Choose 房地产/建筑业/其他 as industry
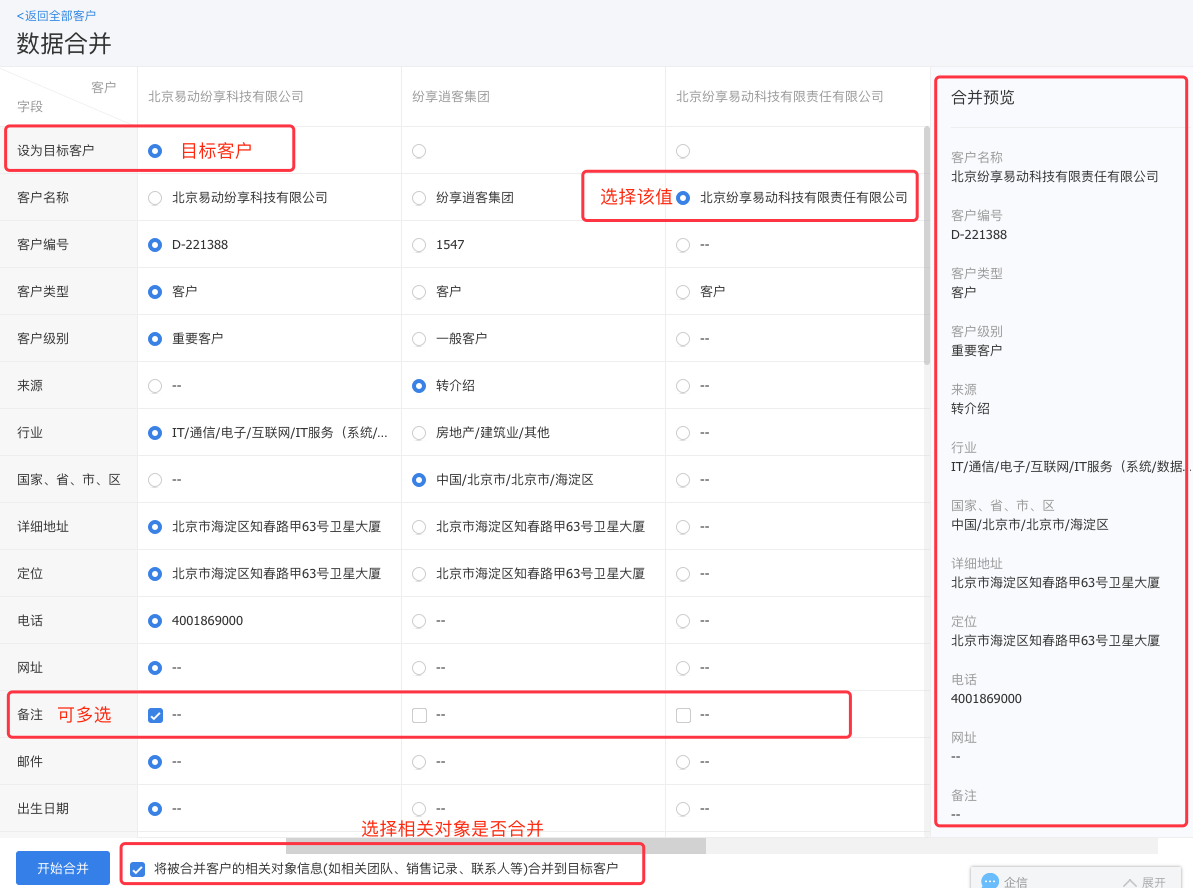This screenshot has height=888, width=1193. coord(419,433)
